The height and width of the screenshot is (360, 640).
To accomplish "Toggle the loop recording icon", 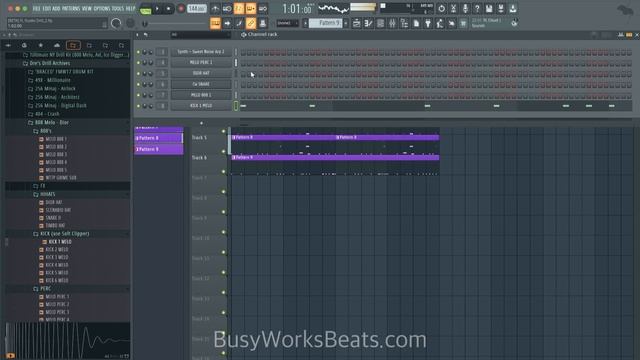I will point(262,9).
